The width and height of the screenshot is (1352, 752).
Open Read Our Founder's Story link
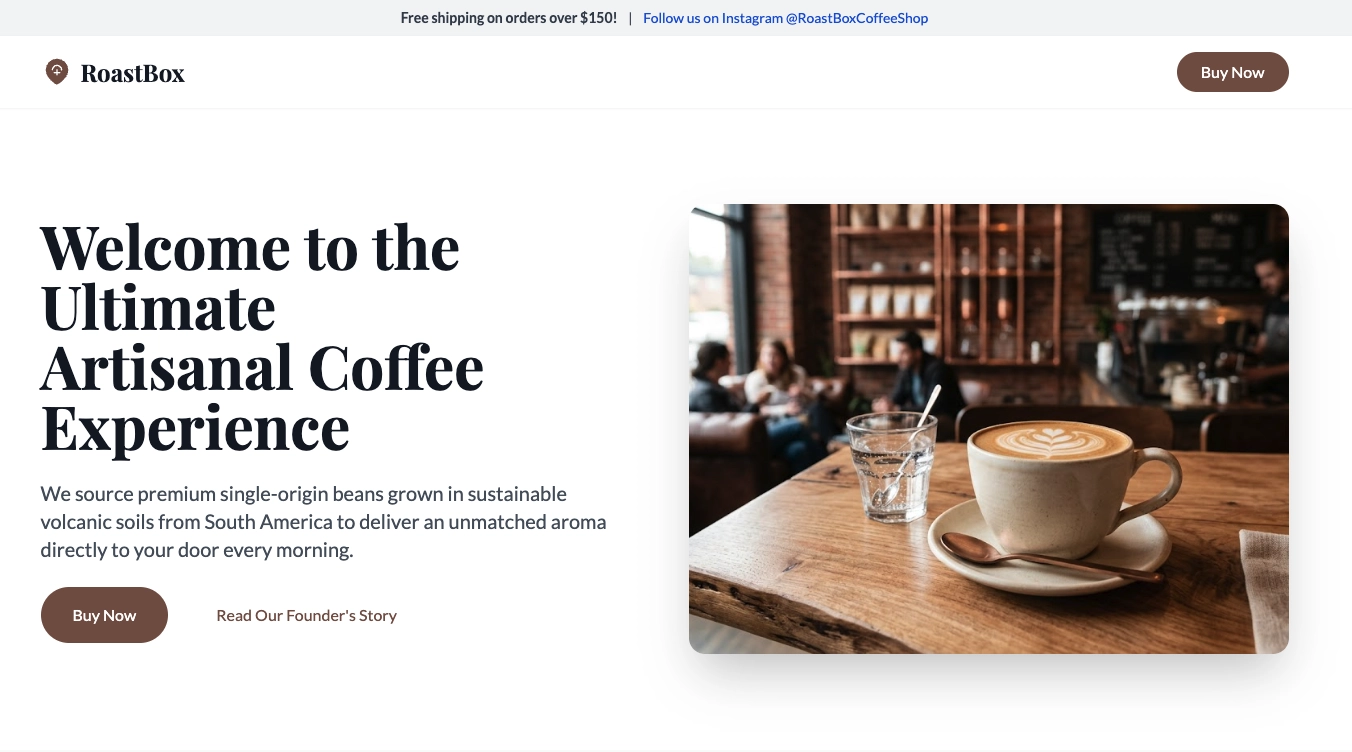[x=306, y=615]
